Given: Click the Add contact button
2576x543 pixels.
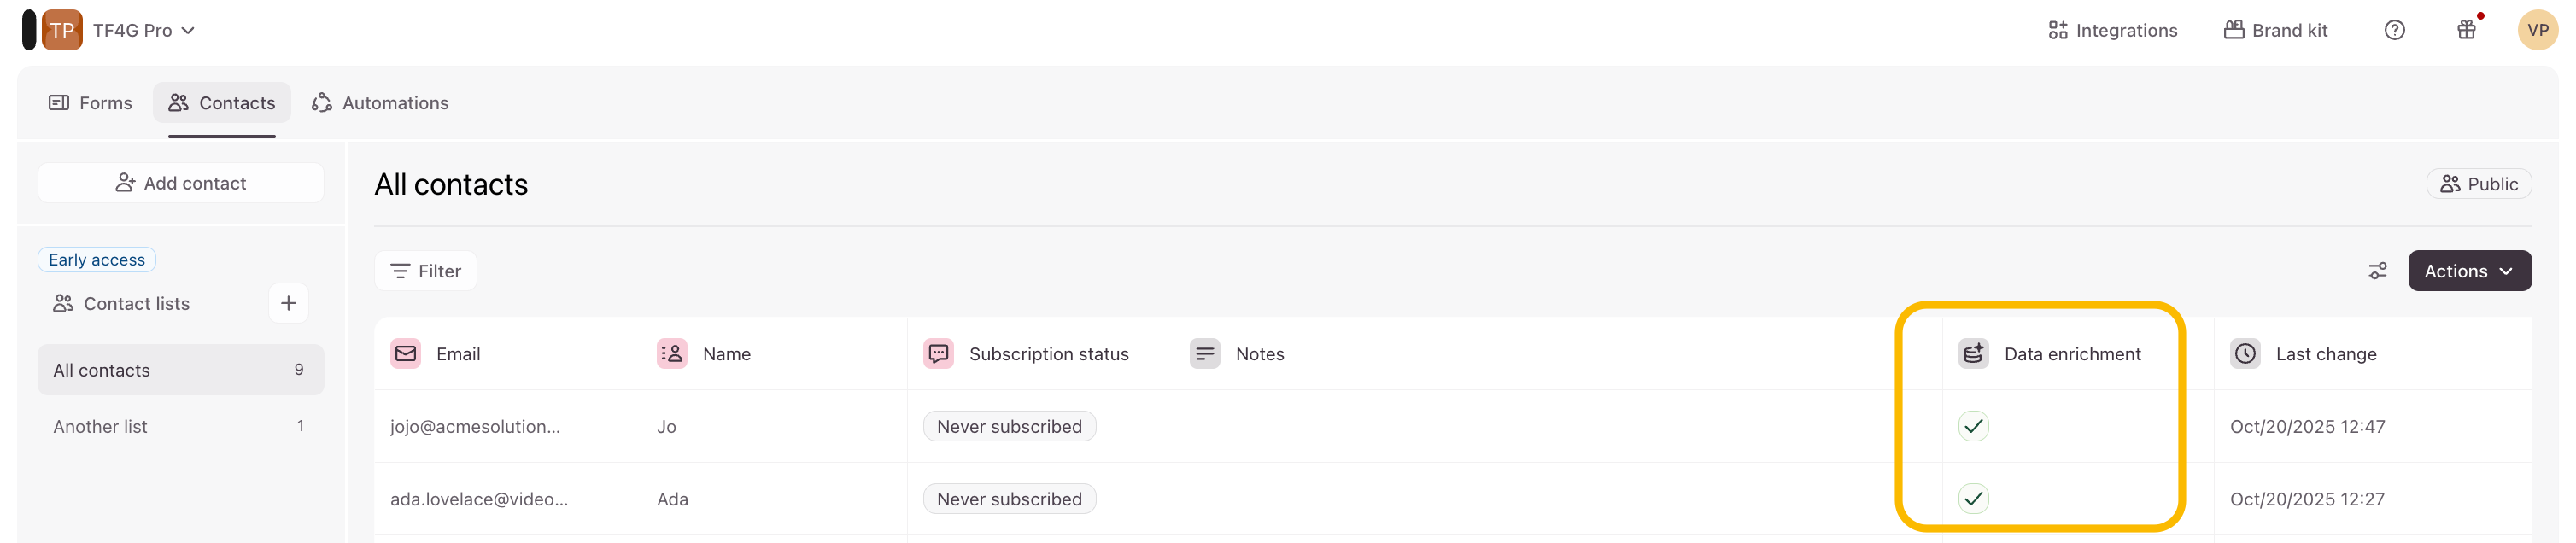Looking at the screenshot, I should [181, 183].
